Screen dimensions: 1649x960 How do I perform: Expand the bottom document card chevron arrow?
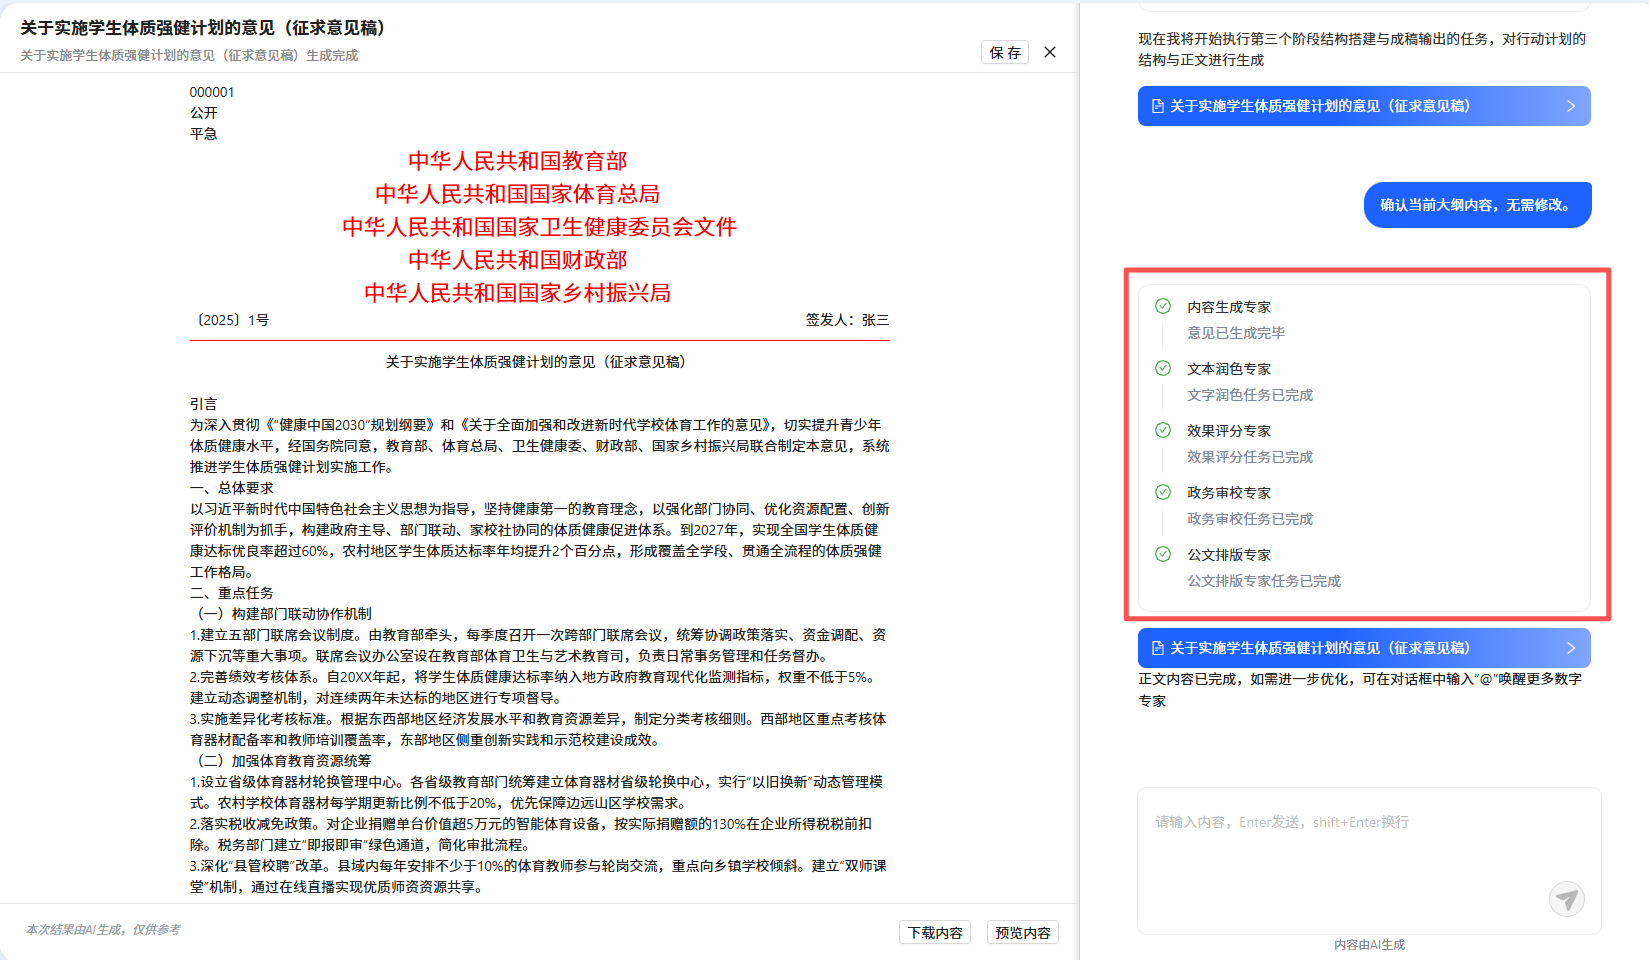click(1570, 648)
